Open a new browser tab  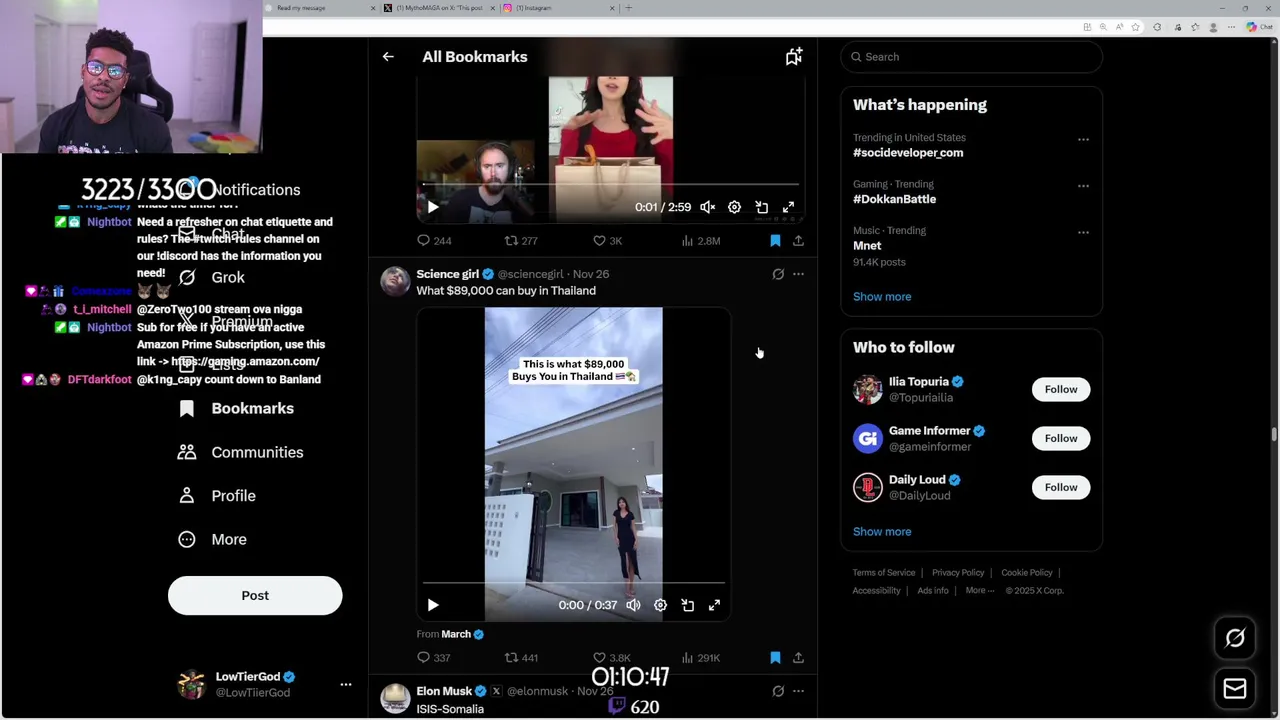click(x=628, y=8)
